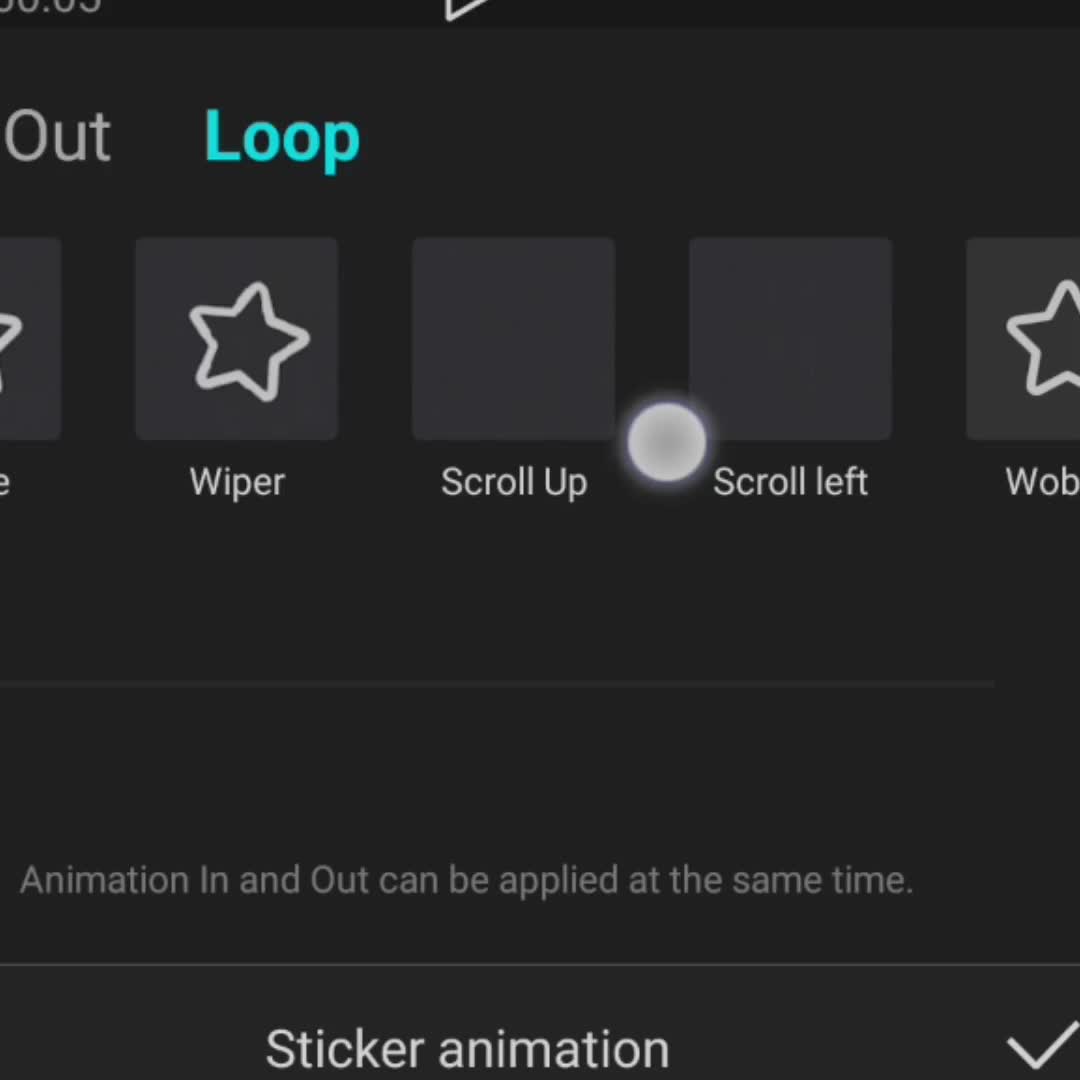Viewport: 1080px width, 1080px height.
Task: Select the Loop animation tab
Action: tap(282, 136)
